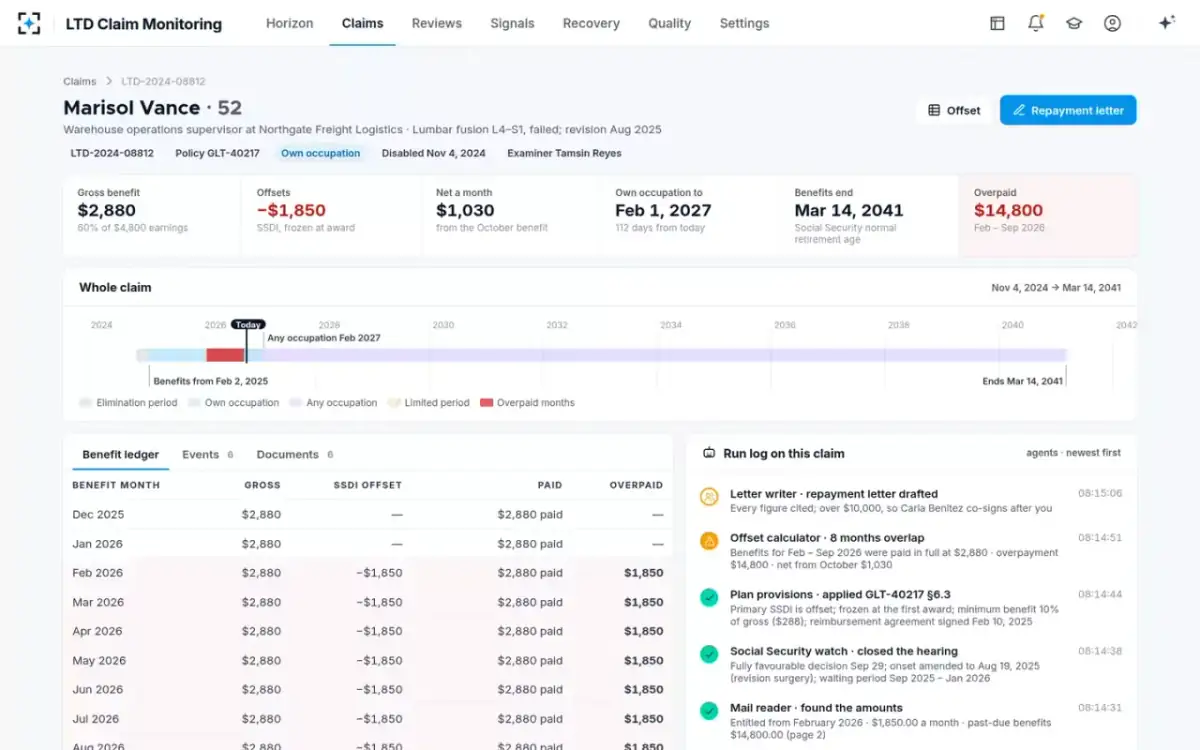The height and width of the screenshot is (750, 1200).
Task: Open Social Security watch closed hearing entry
Action: coord(910,665)
